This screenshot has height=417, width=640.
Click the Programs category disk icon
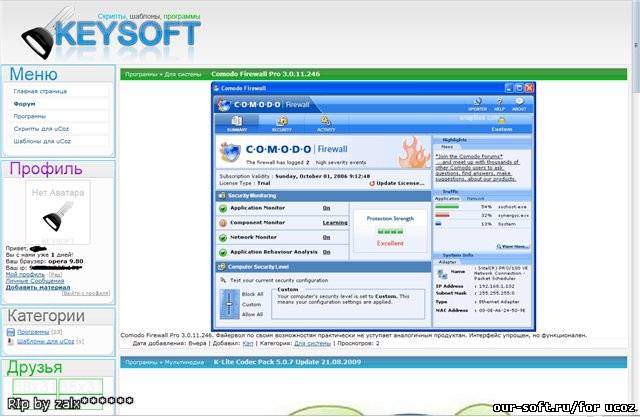[11, 332]
